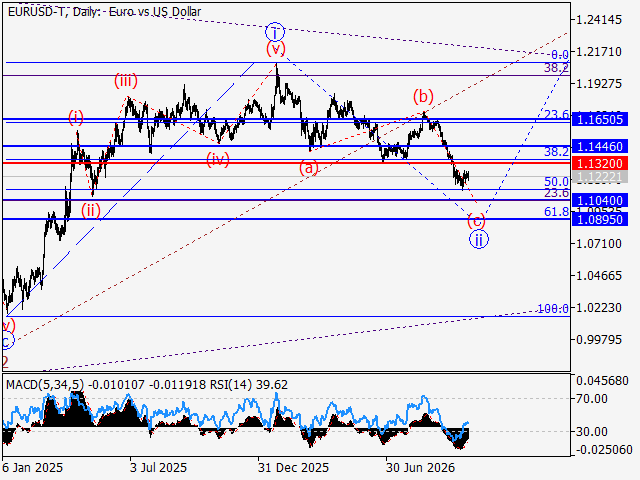Click the 1.24145 price axis label
The height and width of the screenshot is (480, 640).
click(599, 20)
